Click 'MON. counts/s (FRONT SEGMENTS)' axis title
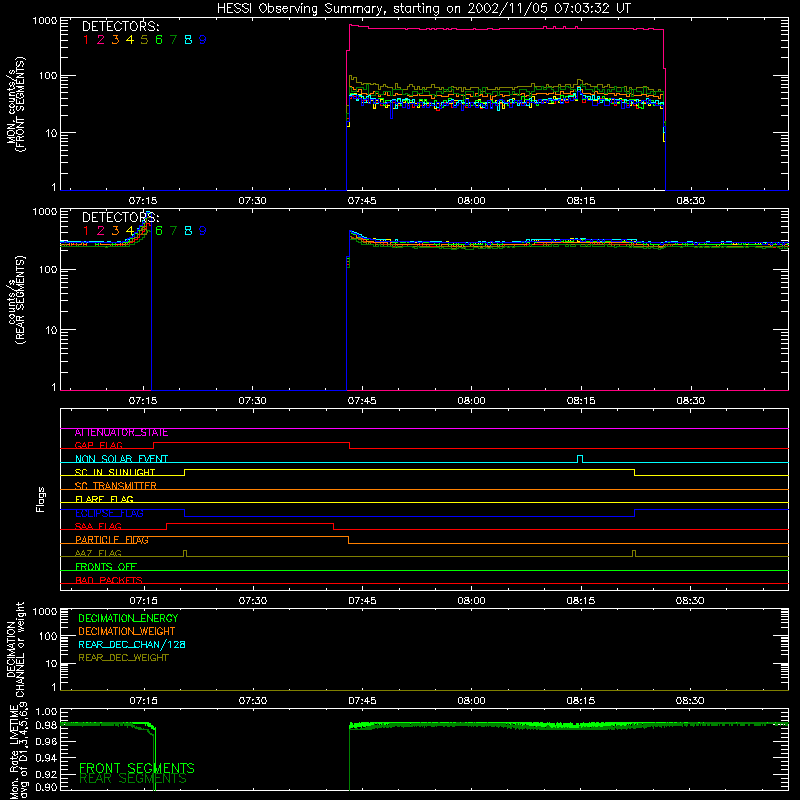The width and height of the screenshot is (800, 800). [16, 104]
